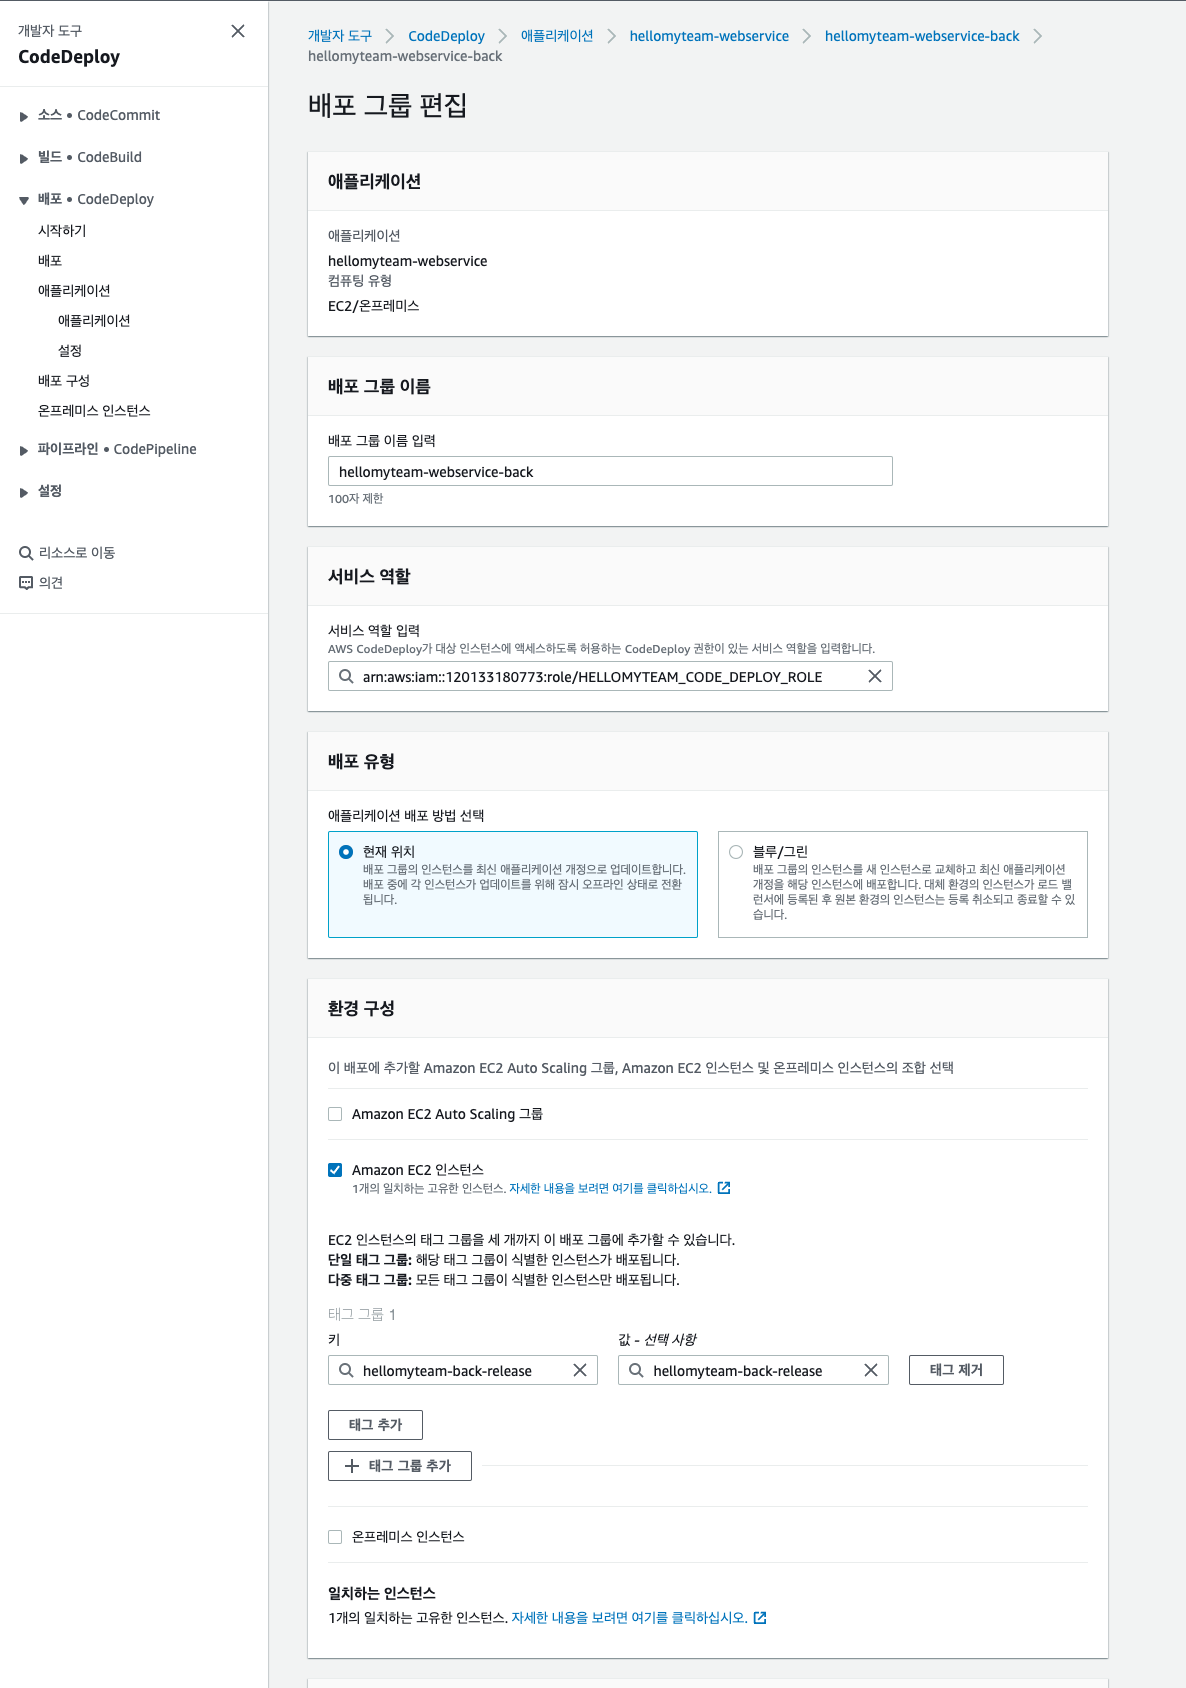The height and width of the screenshot is (1688, 1186).
Task: Click the 리소스로 이동 search icon
Action: pyautogui.click(x=26, y=553)
